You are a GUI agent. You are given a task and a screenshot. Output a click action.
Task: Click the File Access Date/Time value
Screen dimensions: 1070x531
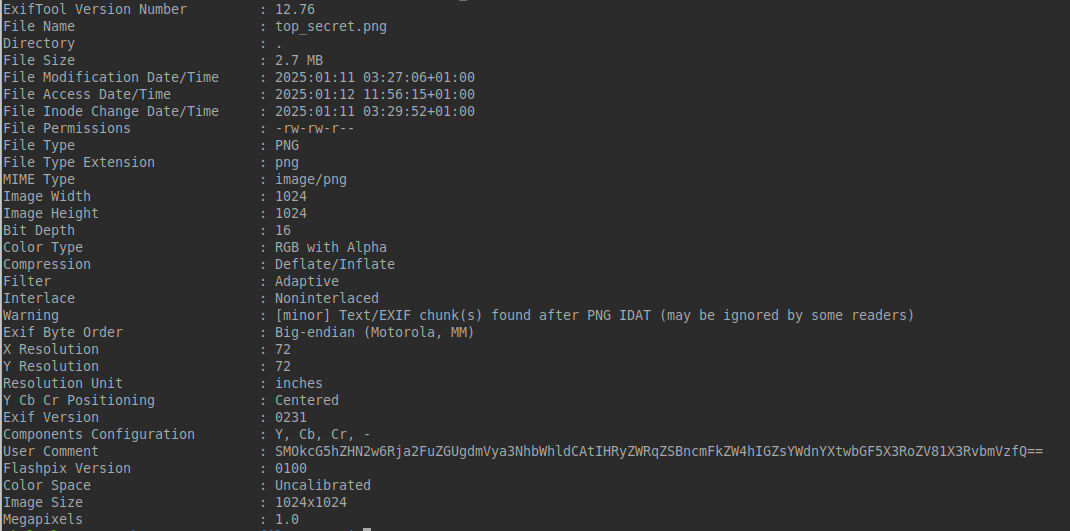(375, 94)
